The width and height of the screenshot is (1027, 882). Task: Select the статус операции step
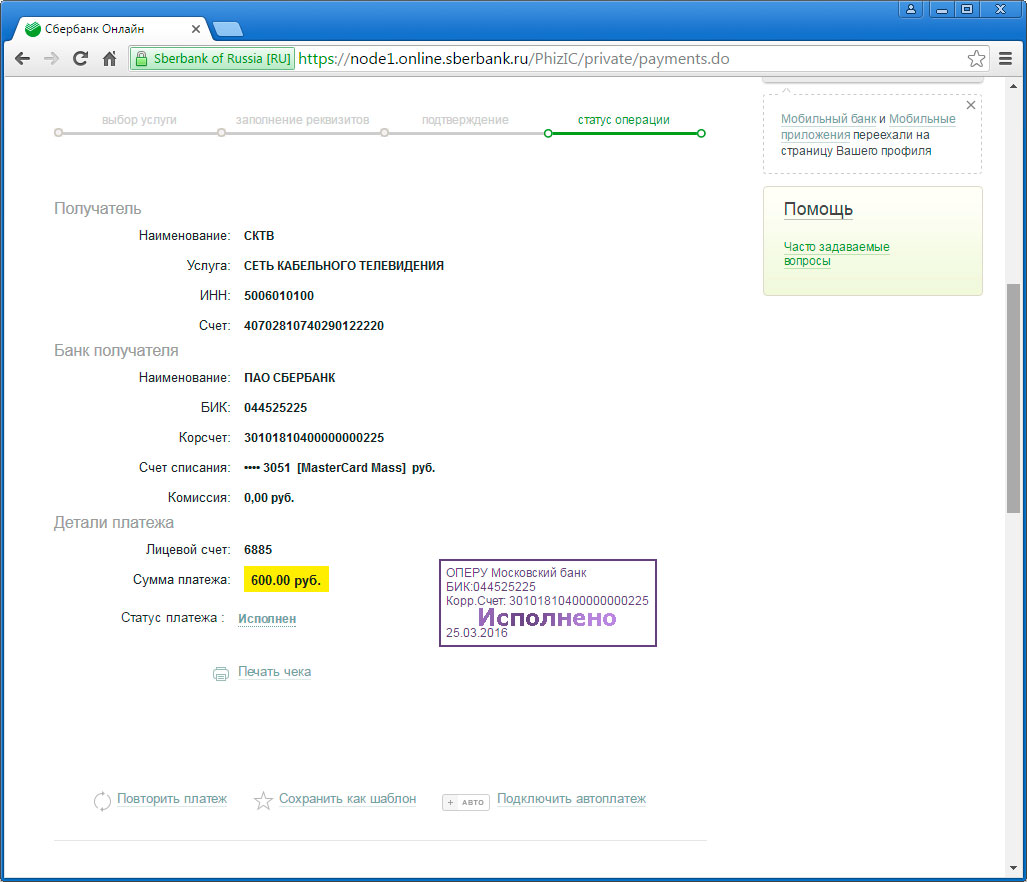[624, 120]
